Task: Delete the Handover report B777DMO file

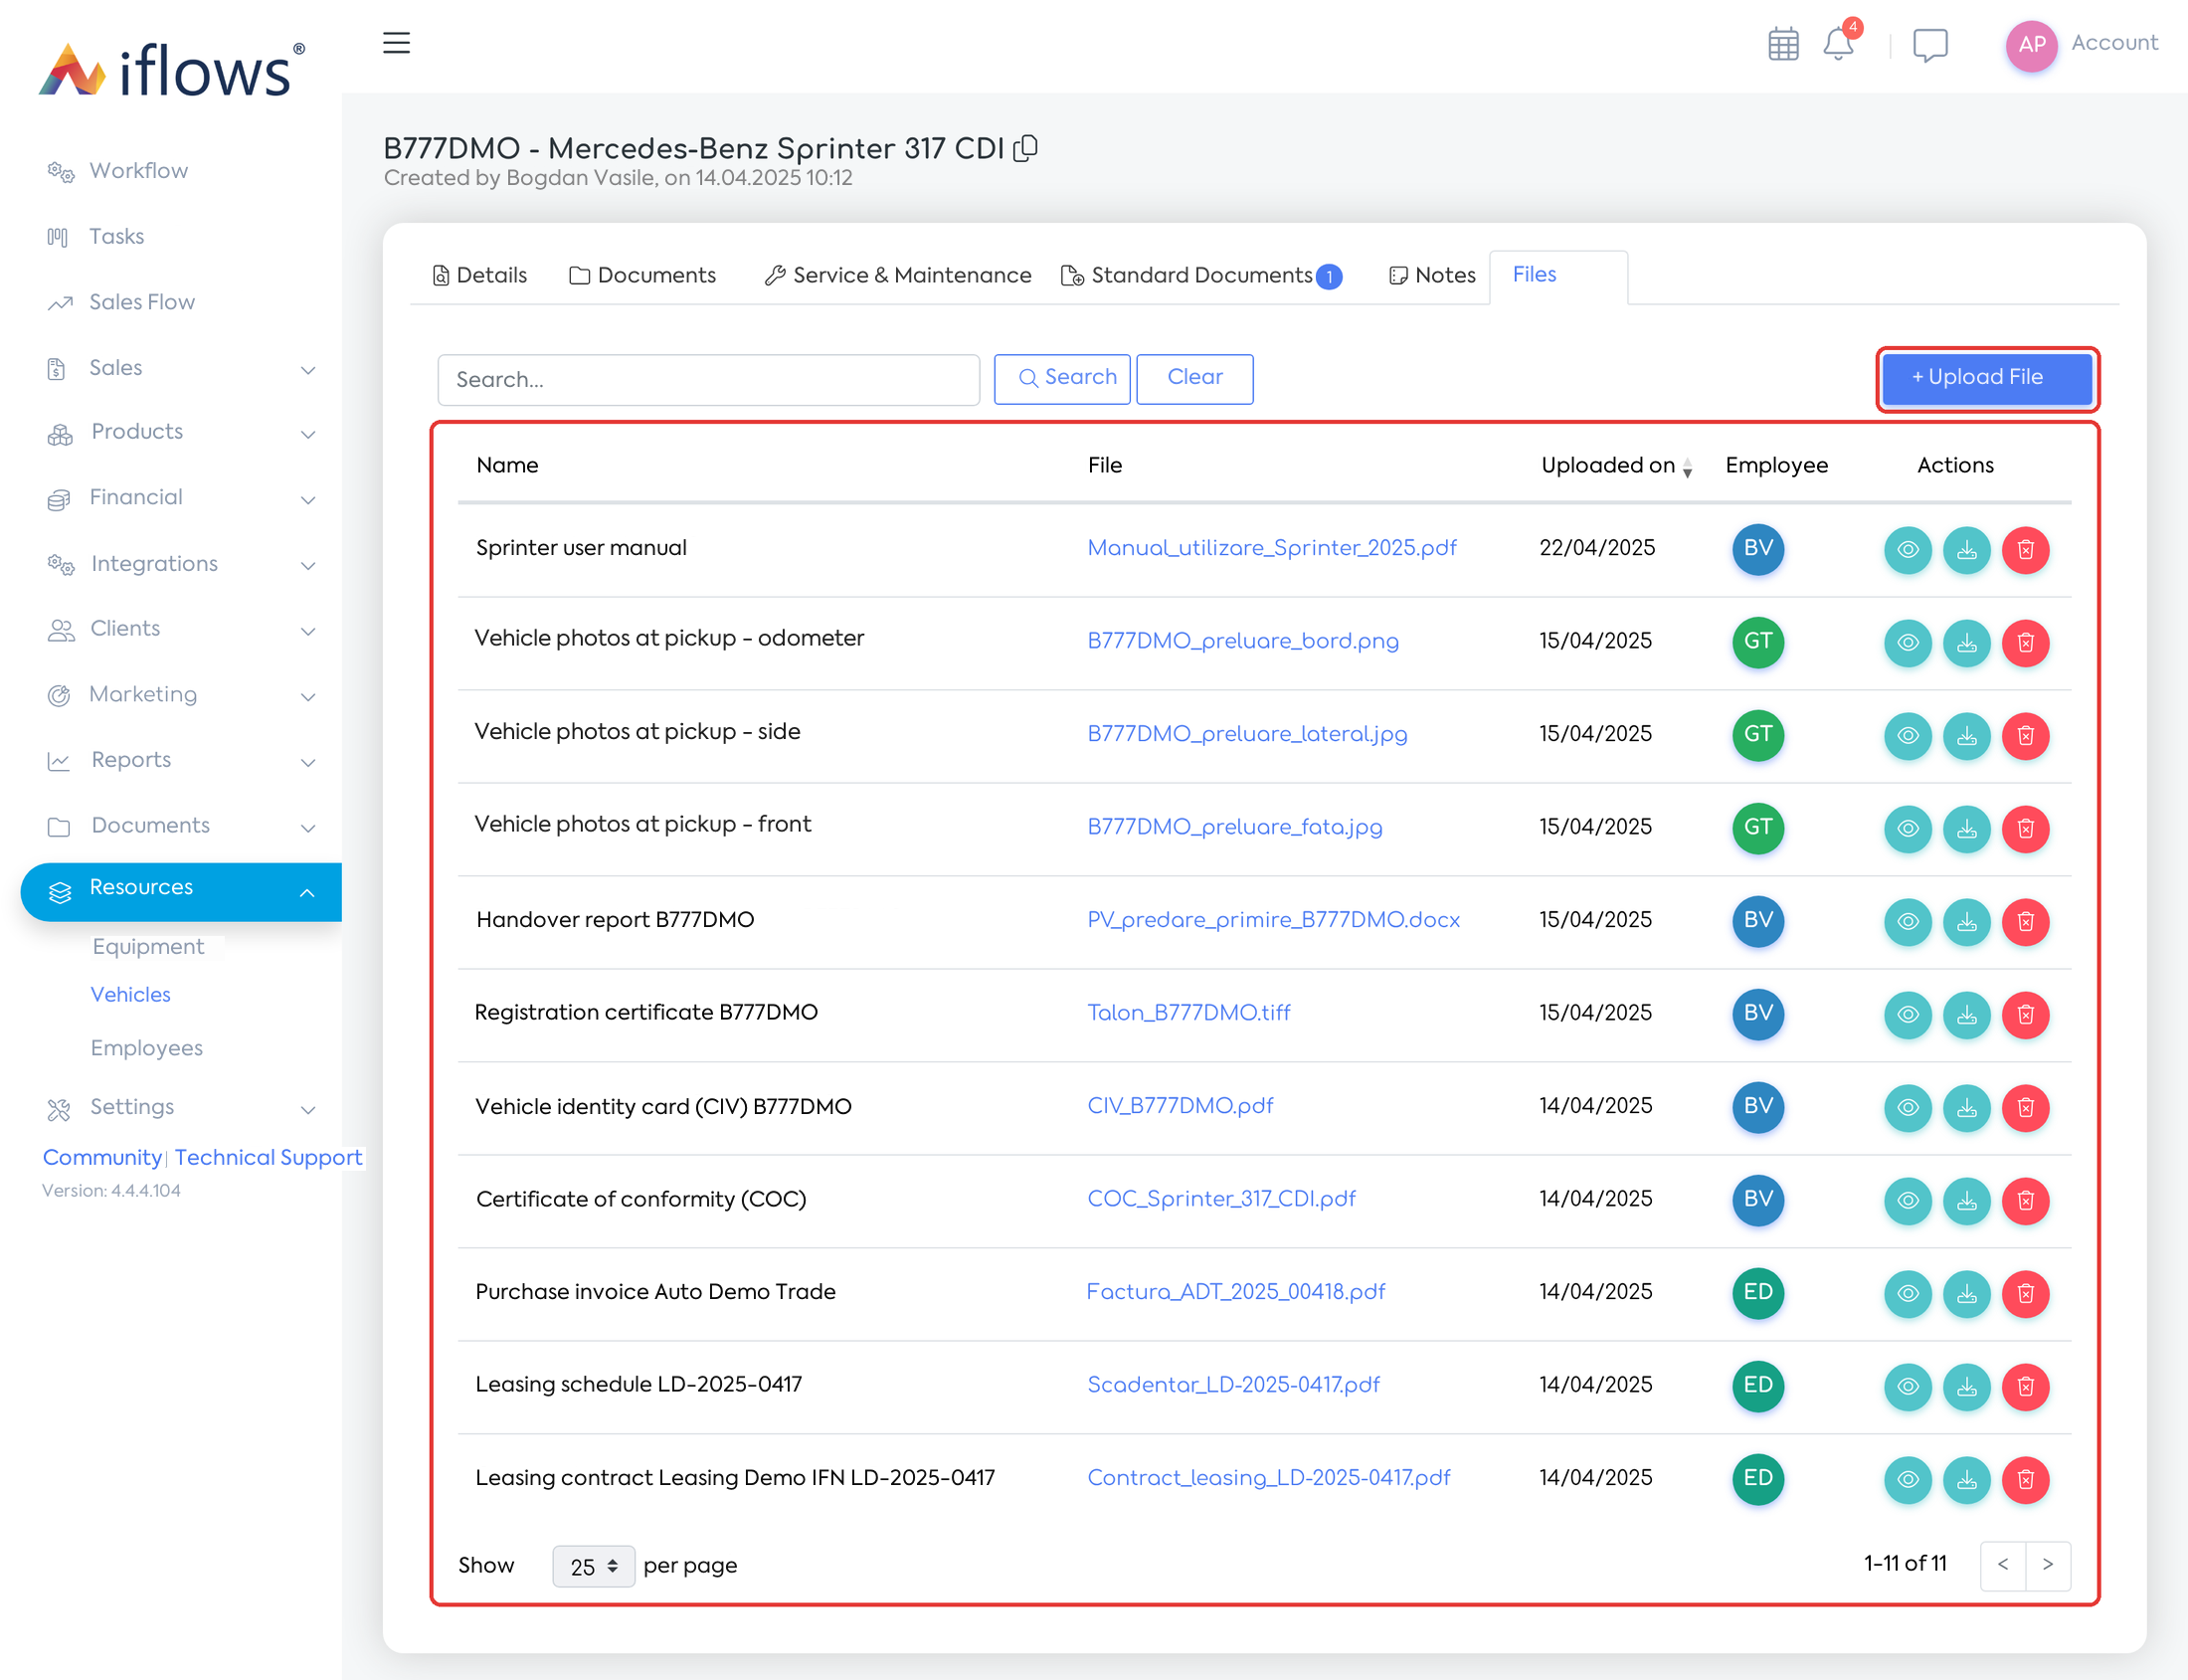Action: [x=2025, y=922]
